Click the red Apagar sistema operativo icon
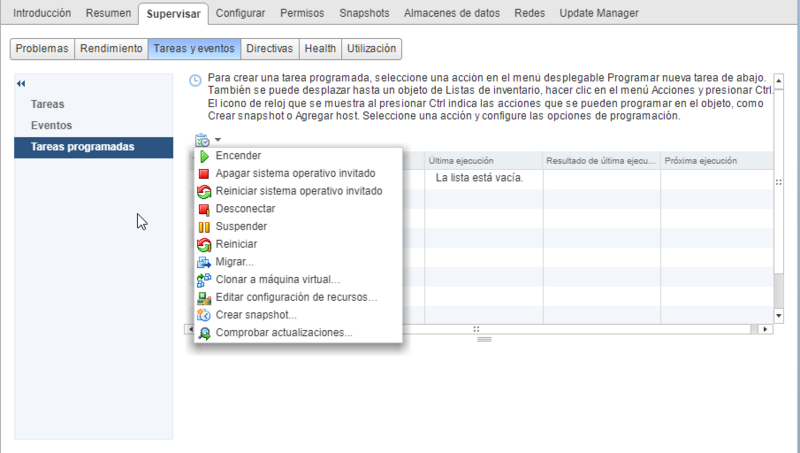The height and width of the screenshot is (453, 800). pyautogui.click(x=204, y=173)
